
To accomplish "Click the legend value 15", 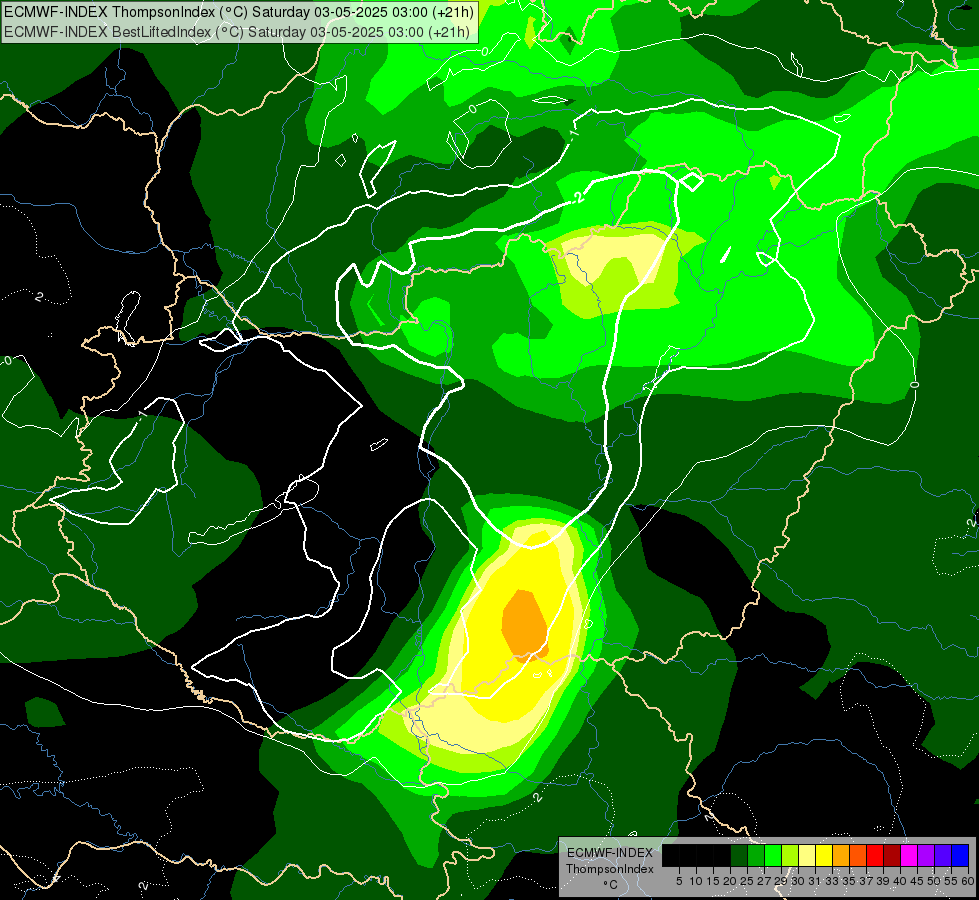I will 713,881.
